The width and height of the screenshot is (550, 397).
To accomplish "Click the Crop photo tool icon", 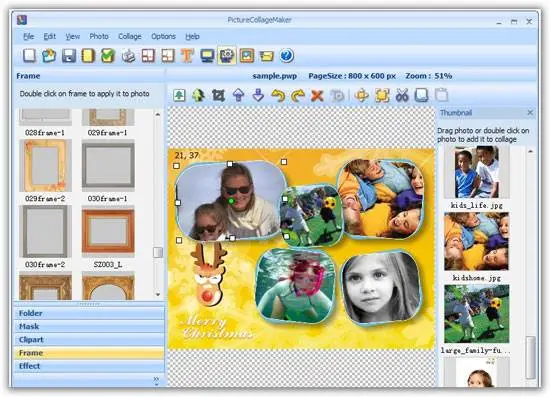I will click(x=218, y=95).
